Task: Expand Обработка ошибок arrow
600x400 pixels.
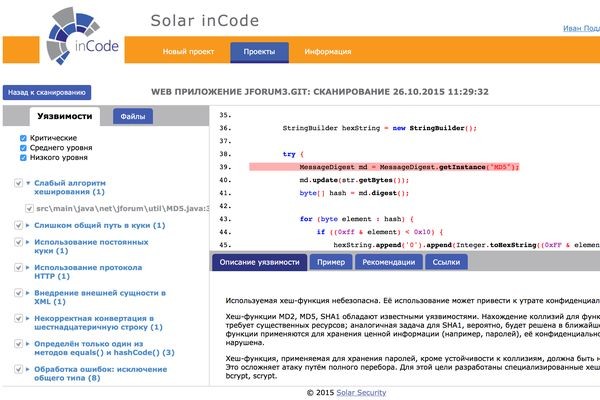Action: 28,369
